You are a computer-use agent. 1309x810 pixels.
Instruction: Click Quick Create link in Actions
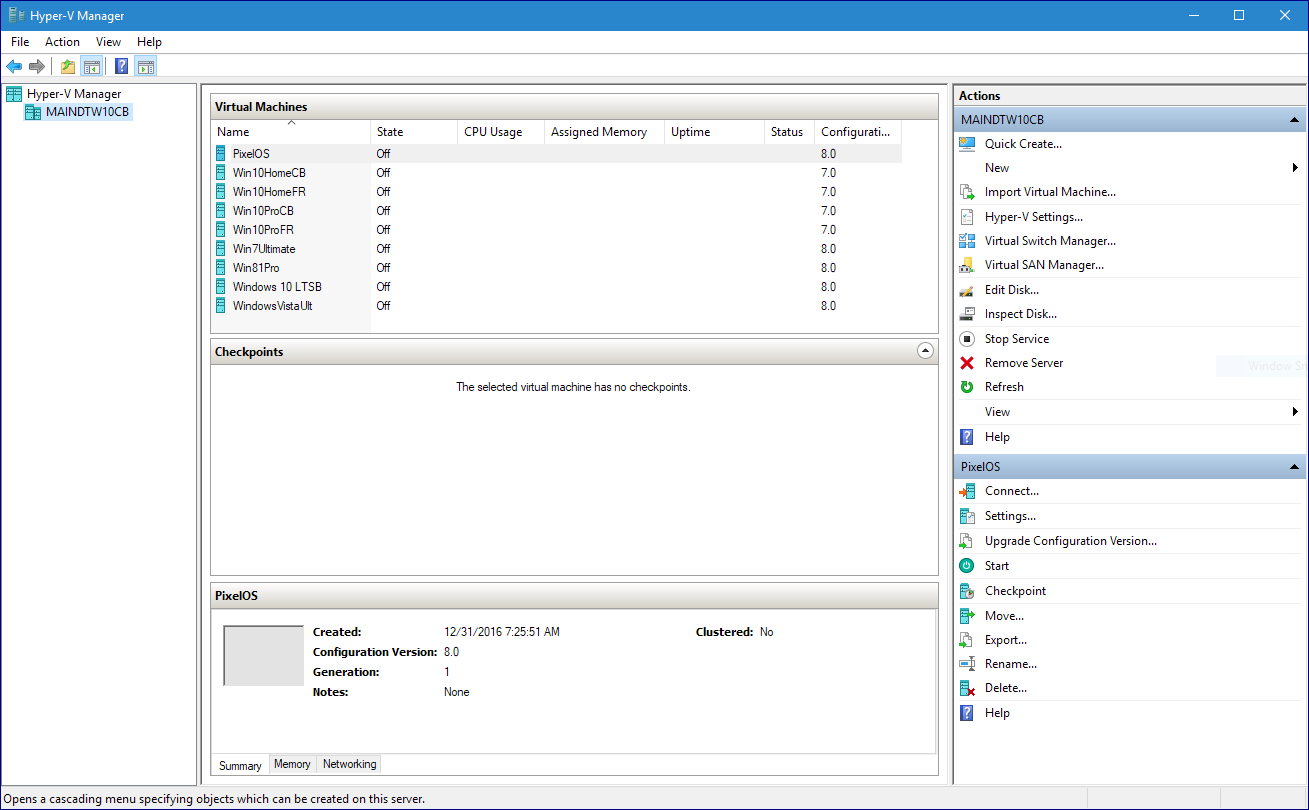(x=1023, y=144)
